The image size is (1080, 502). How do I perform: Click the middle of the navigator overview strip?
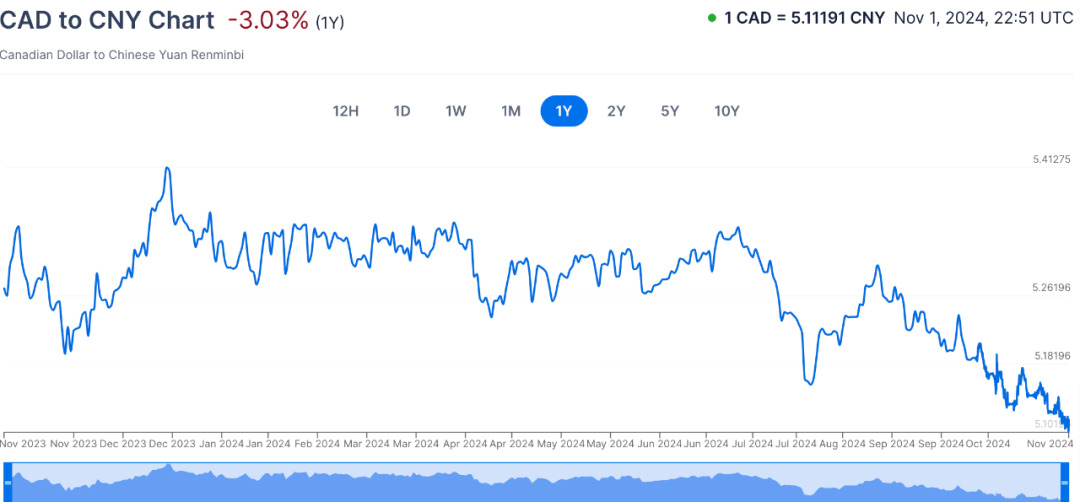click(540, 483)
